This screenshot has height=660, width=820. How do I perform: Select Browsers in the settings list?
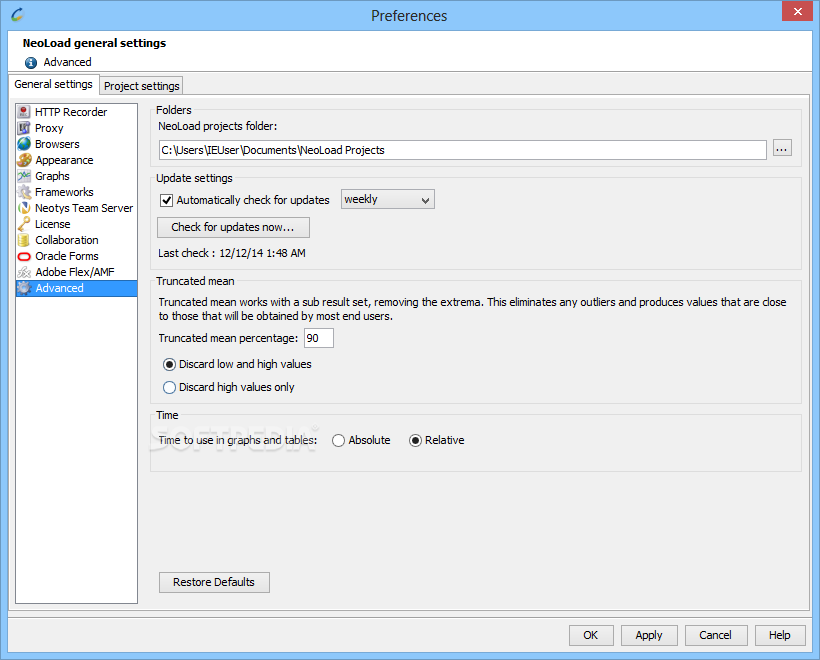pos(76,144)
